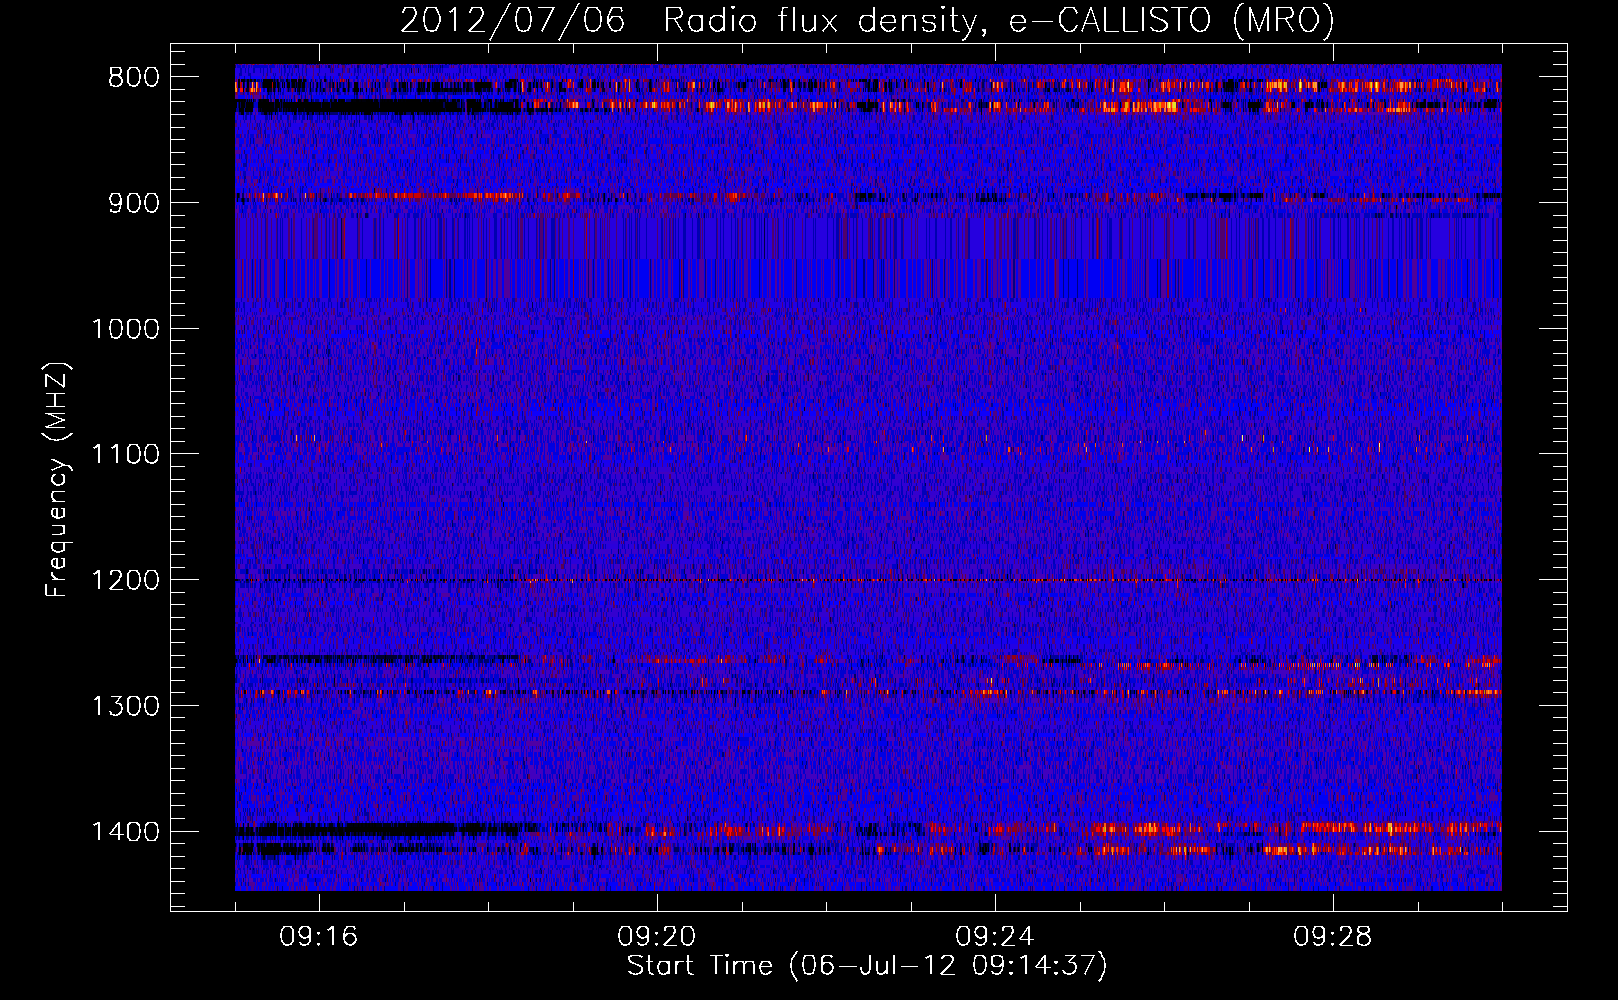Click the '09:28' time axis label

[1332, 937]
